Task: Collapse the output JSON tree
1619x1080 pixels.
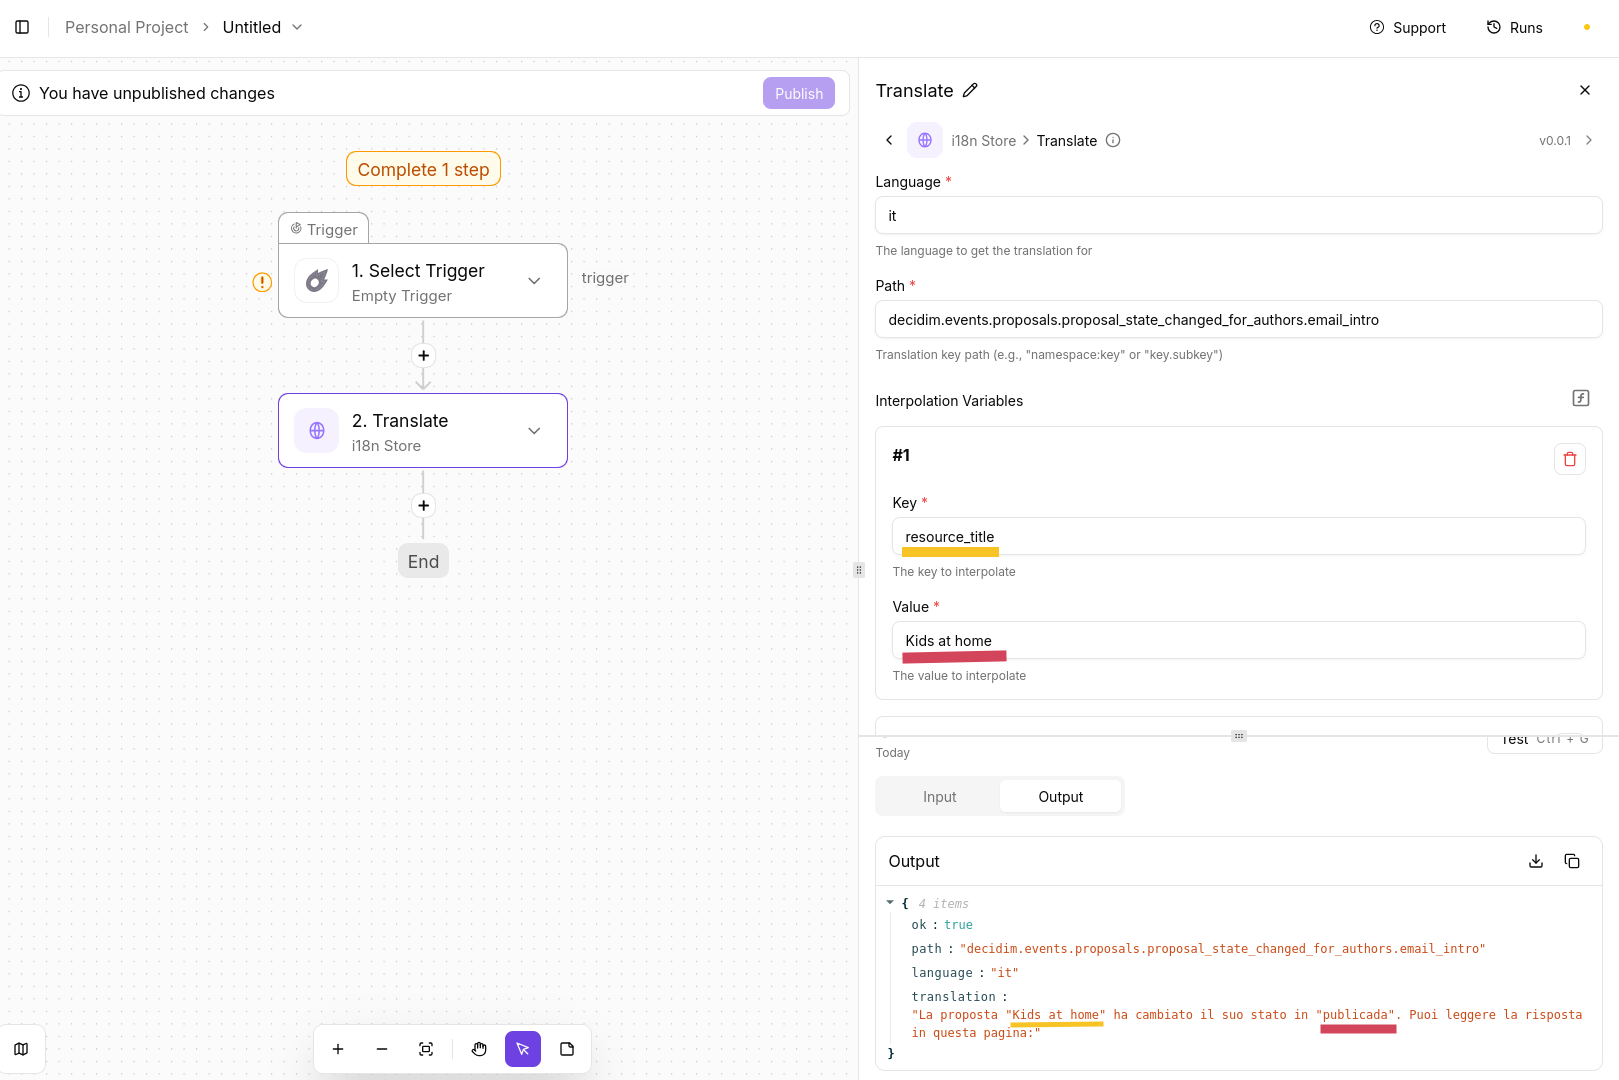Action: (890, 903)
